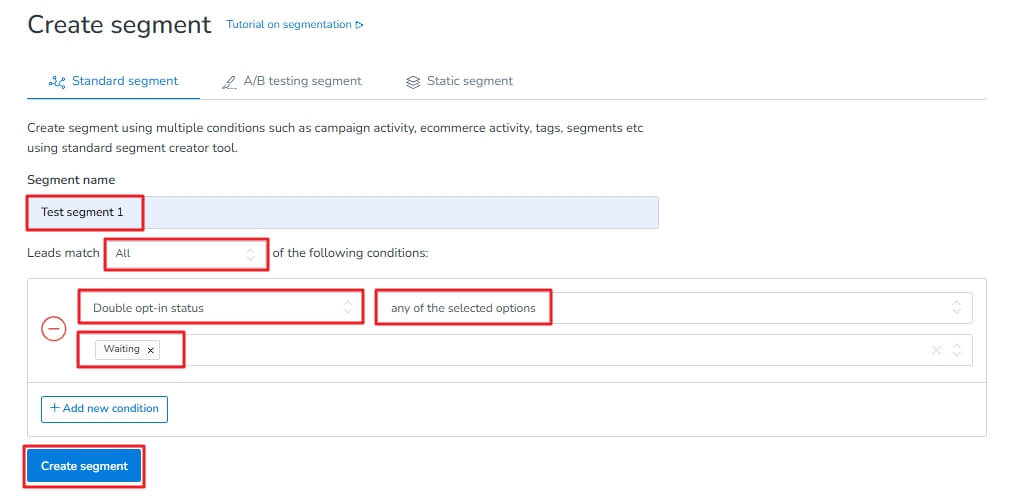1017x501 pixels.
Task: Remove the Waiting tag with its x
Action: [150, 350]
